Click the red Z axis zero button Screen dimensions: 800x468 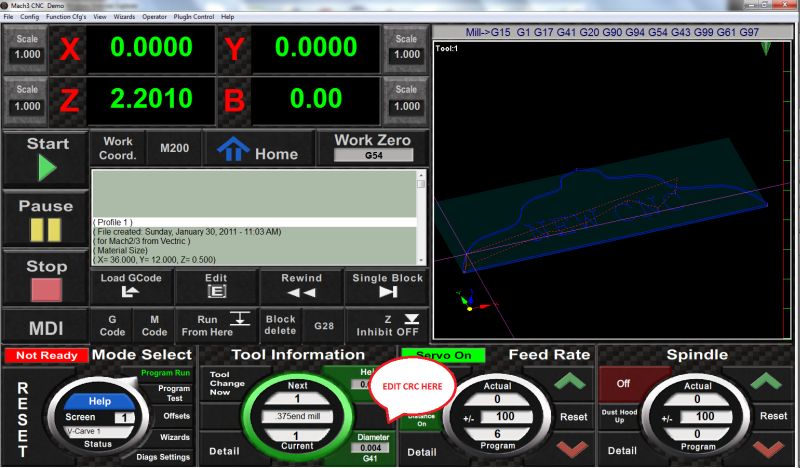(69, 101)
